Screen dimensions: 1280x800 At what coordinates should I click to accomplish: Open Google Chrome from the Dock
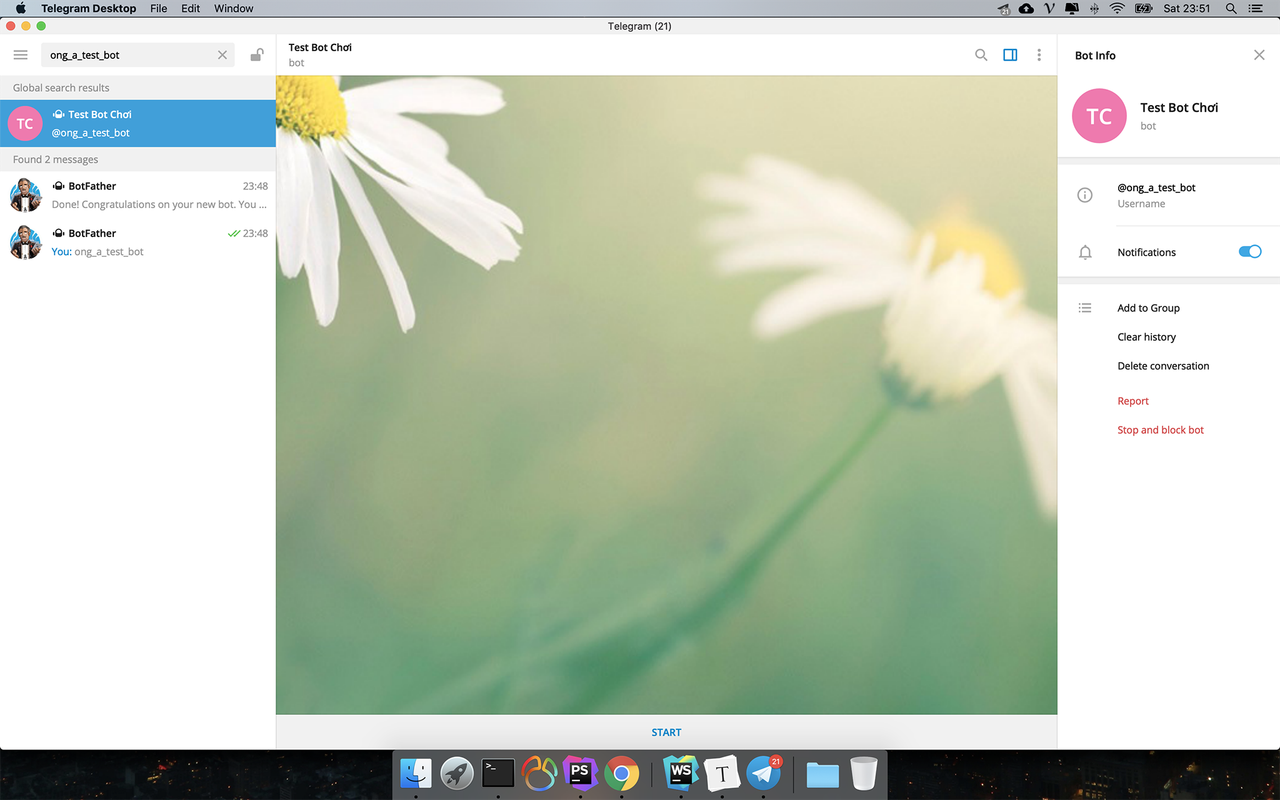[621, 773]
